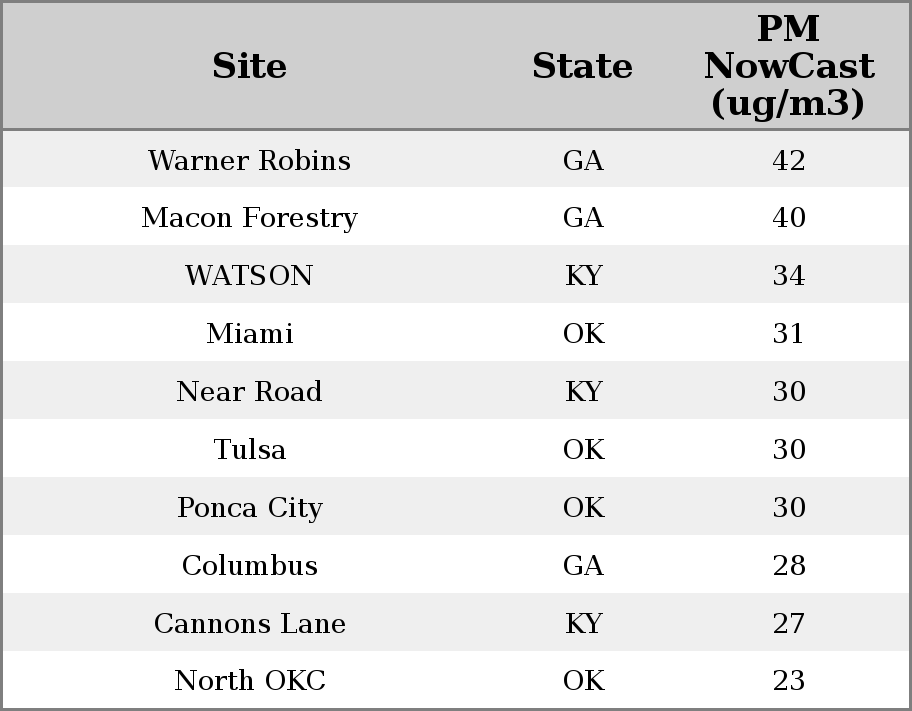Image resolution: width=912 pixels, height=711 pixels.
Task: Click the PM value 31
Action: [x=788, y=334]
